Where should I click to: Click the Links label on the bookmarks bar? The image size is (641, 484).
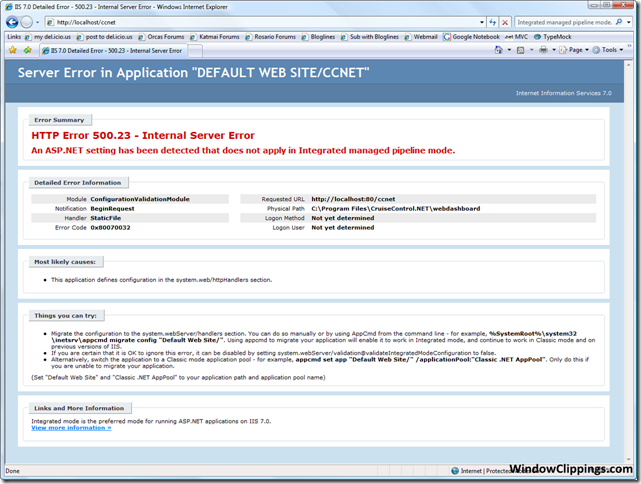pos(14,37)
